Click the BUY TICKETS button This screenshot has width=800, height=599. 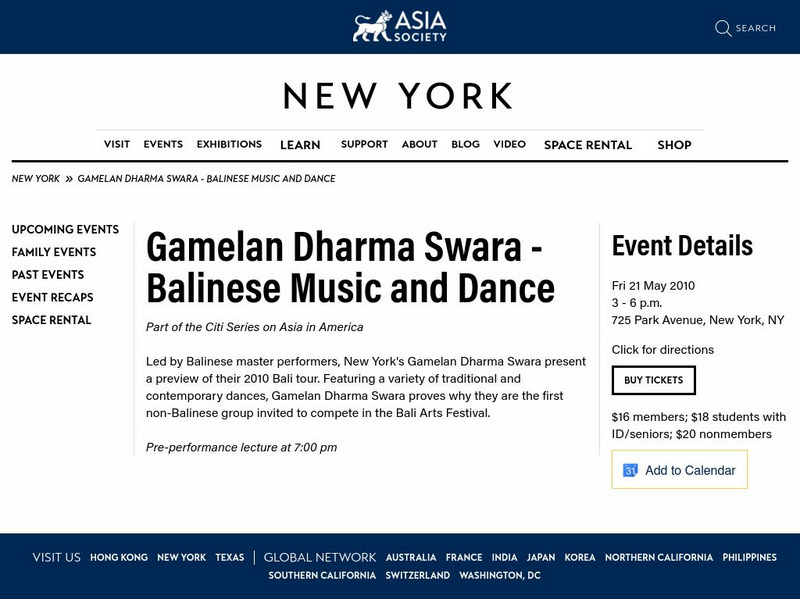tap(653, 380)
